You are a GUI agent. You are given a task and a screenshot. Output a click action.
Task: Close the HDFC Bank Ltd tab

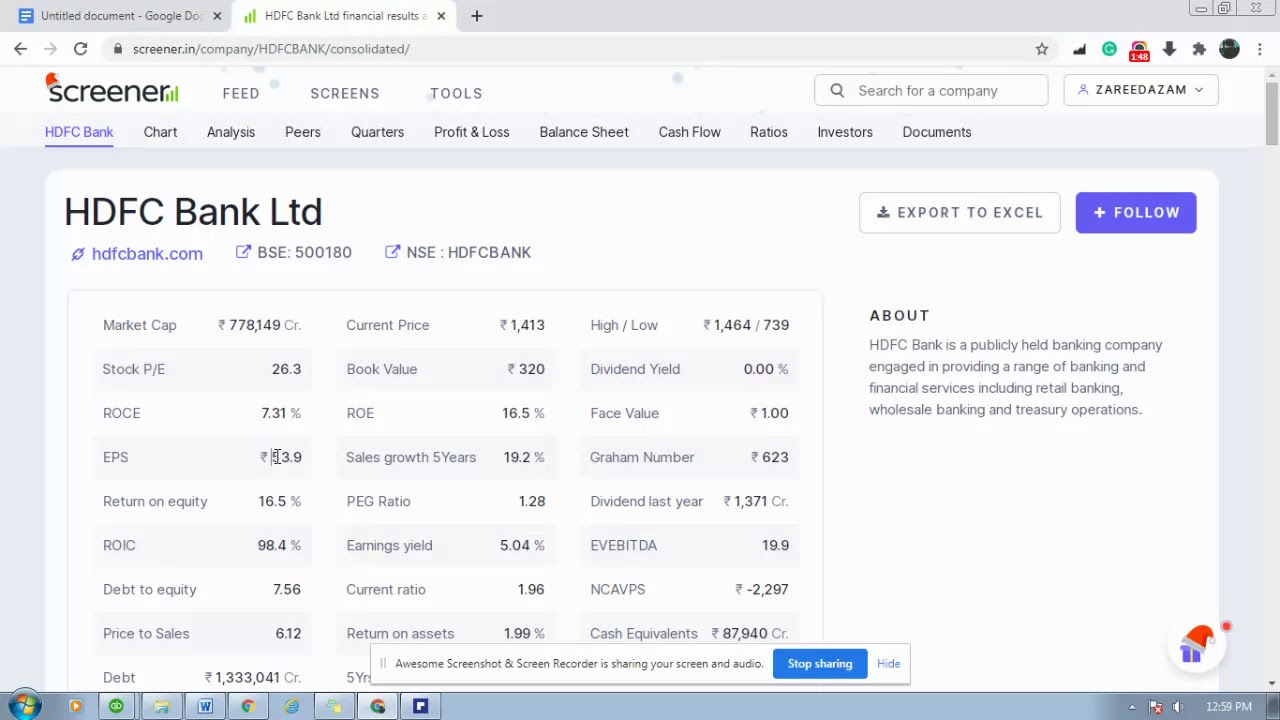pos(441,16)
